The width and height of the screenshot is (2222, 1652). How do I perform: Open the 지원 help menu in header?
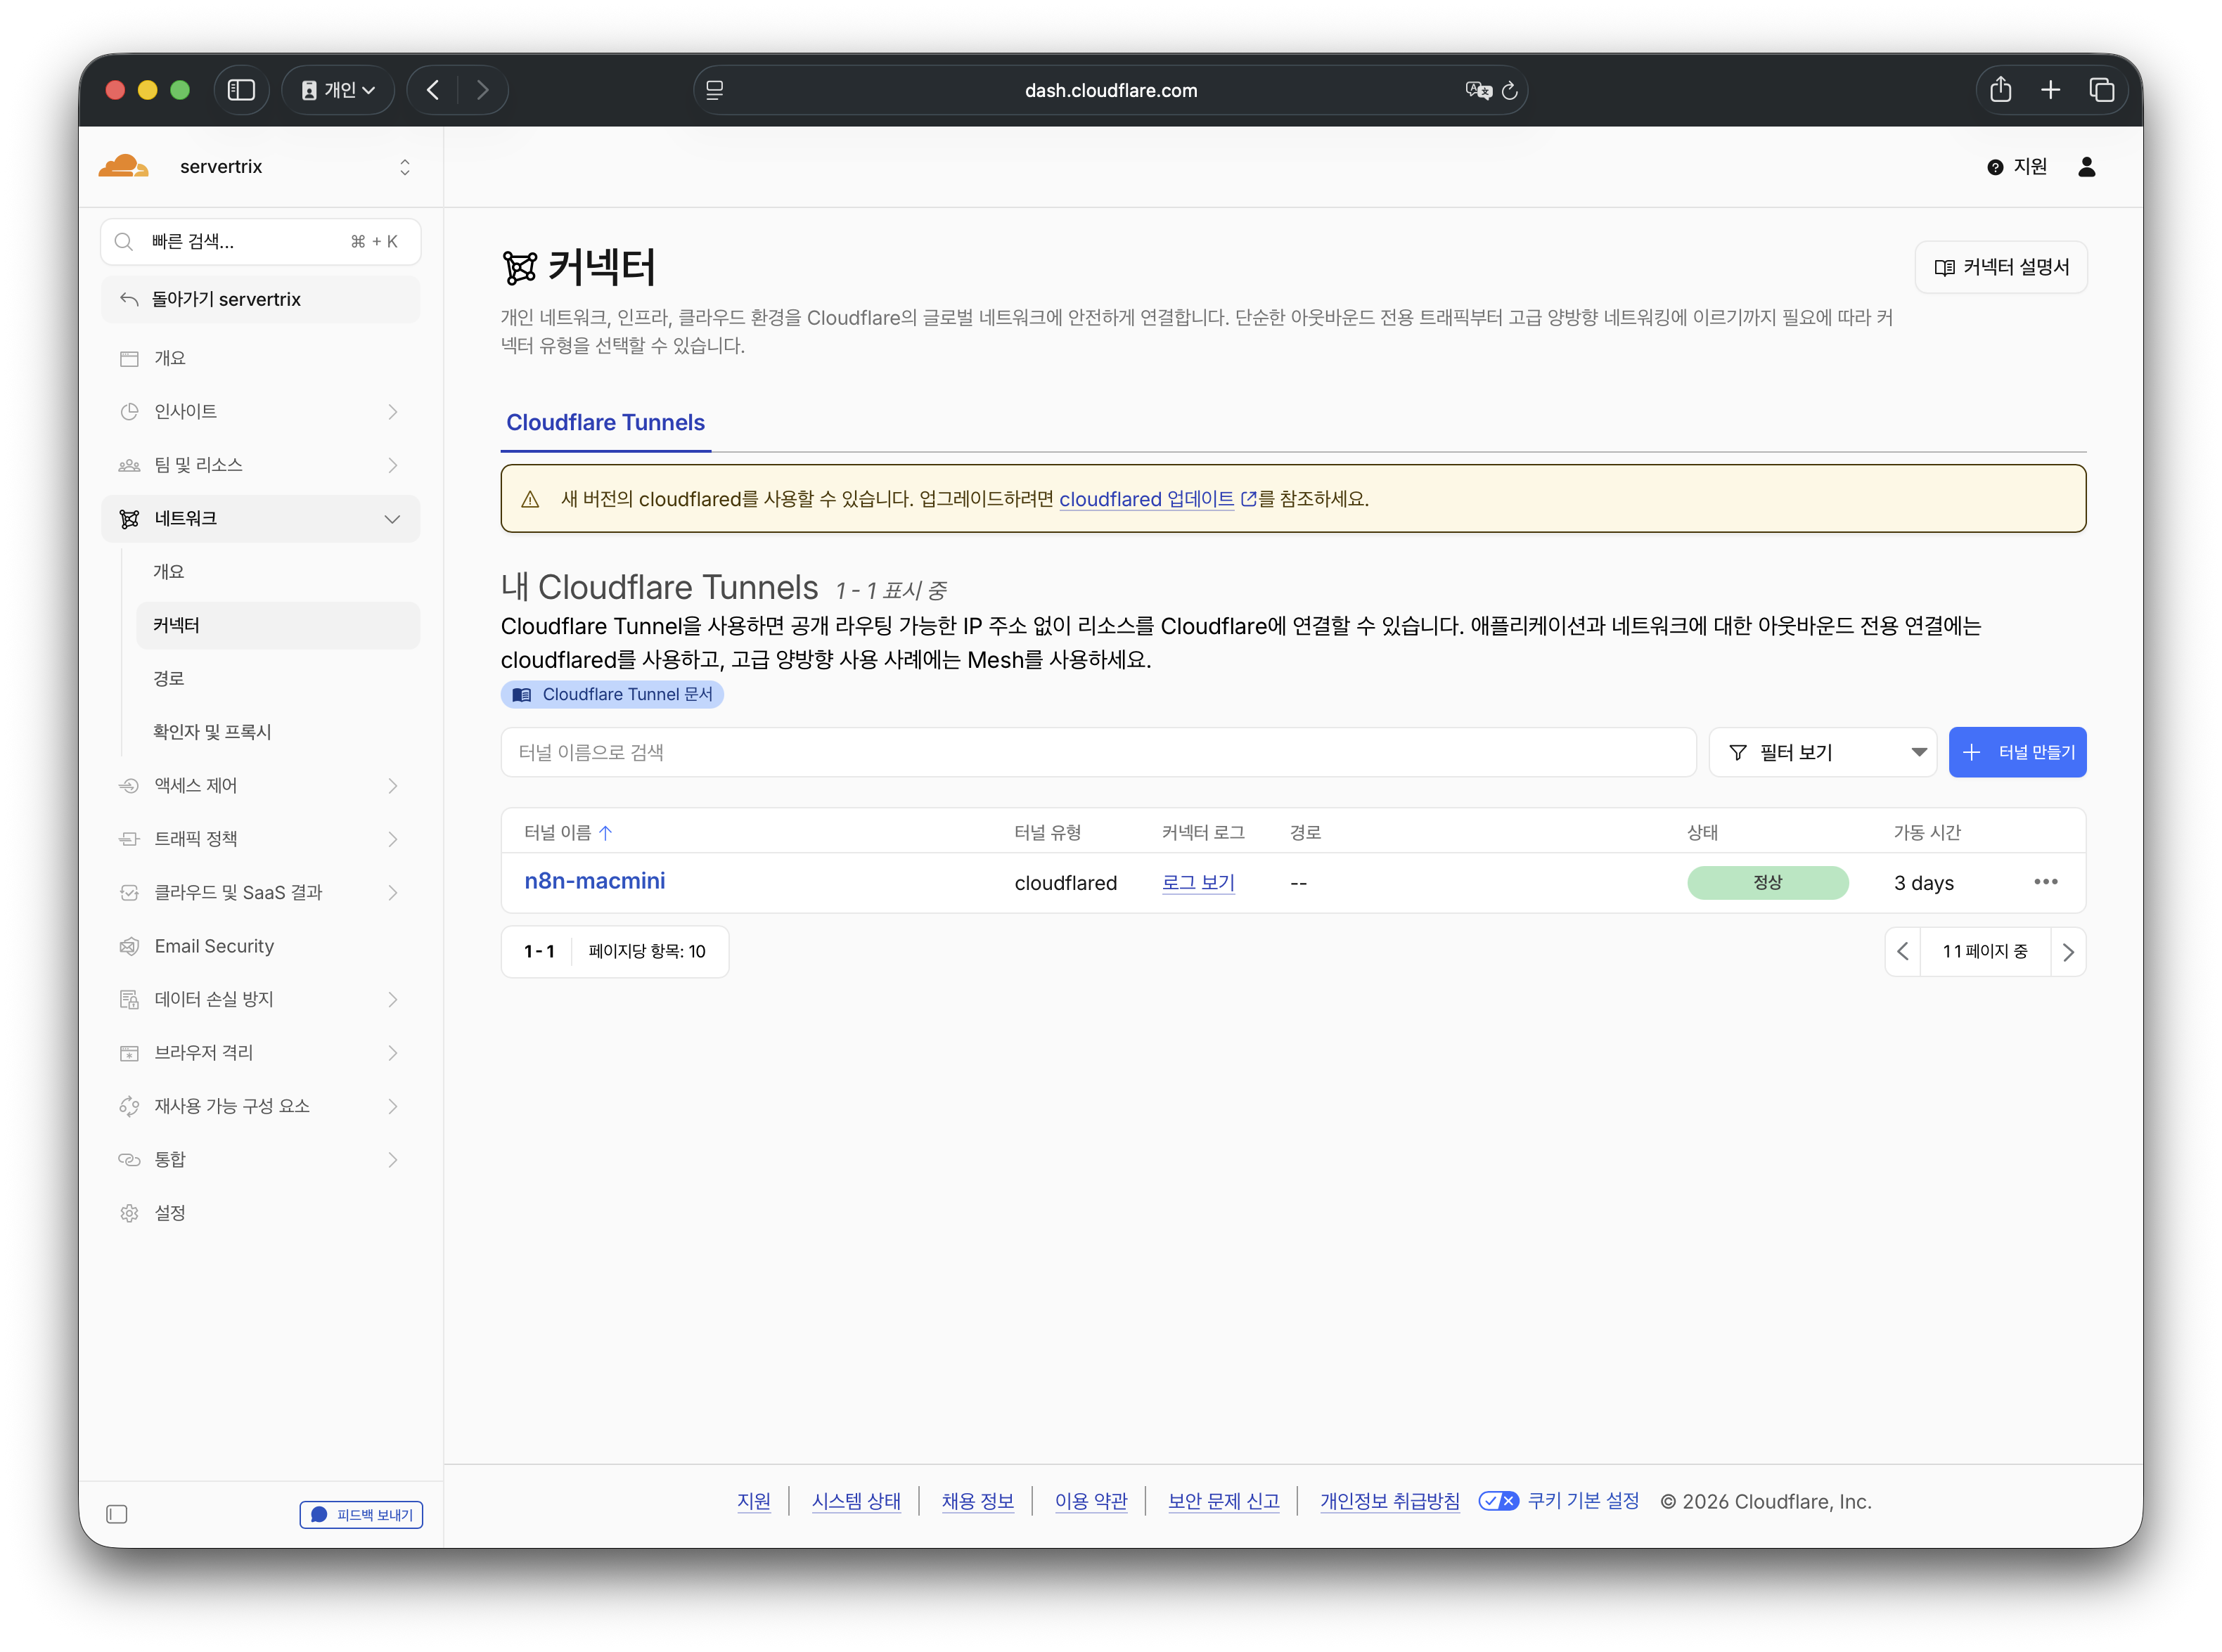pyautogui.click(x=2017, y=167)
